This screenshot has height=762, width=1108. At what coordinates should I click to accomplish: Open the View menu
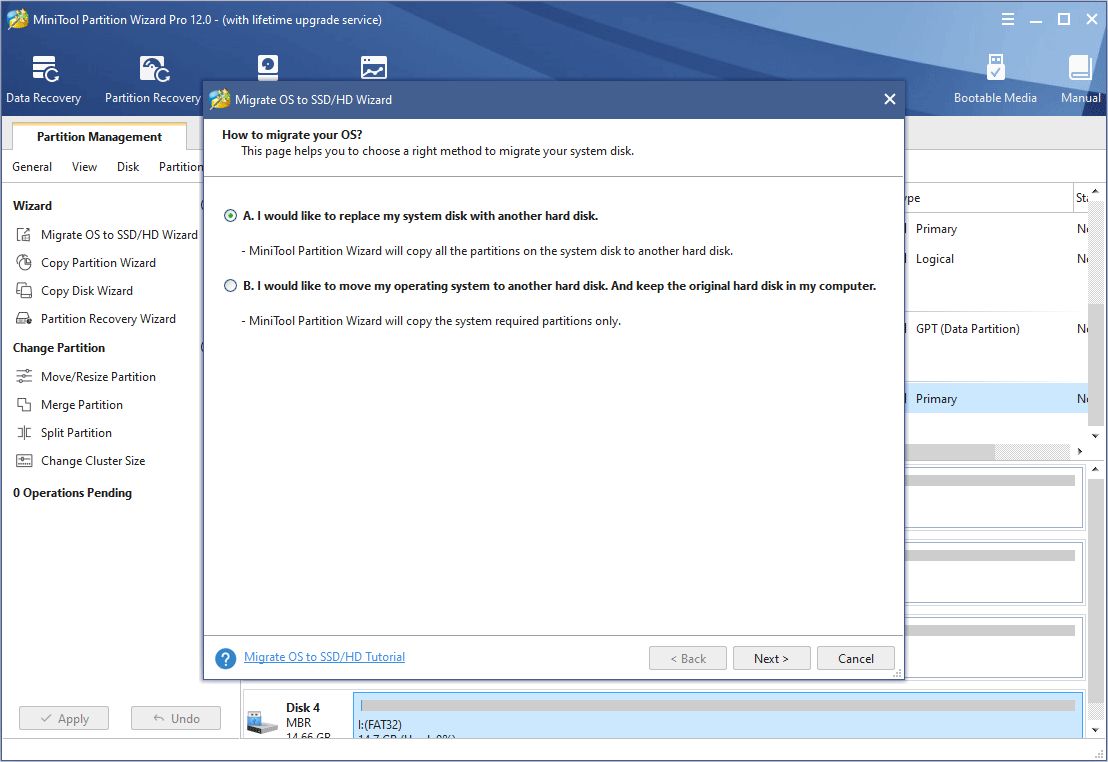click(x=84, y=167)
